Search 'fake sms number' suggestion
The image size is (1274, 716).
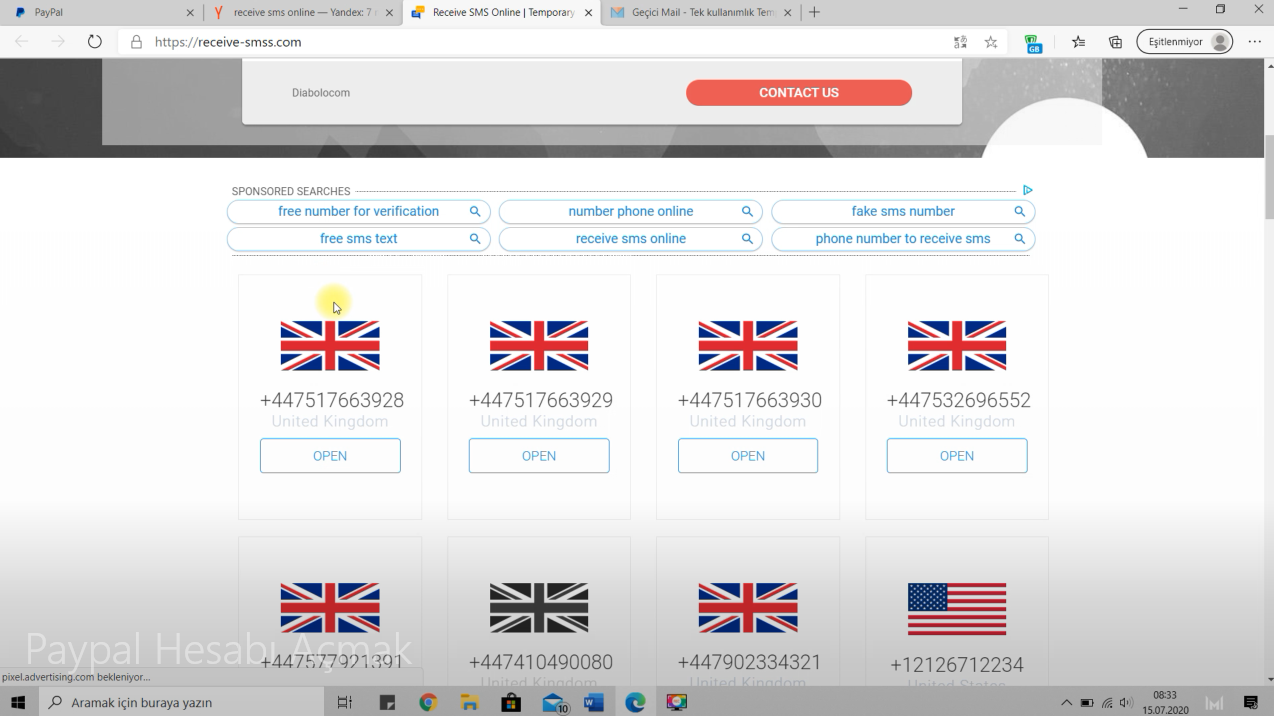(x=903, y=212)
